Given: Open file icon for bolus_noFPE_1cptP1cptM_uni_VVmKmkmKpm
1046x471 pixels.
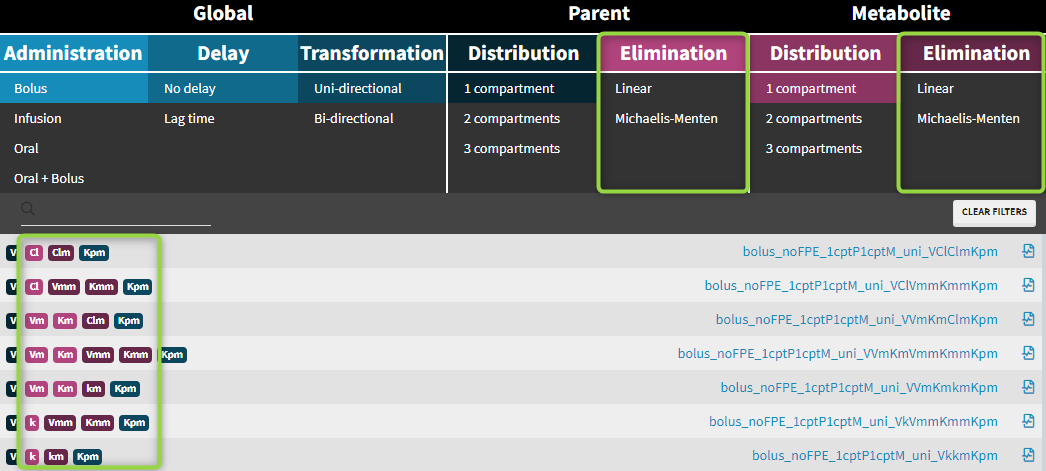Looking at the screenshot, I should 1028,388.
